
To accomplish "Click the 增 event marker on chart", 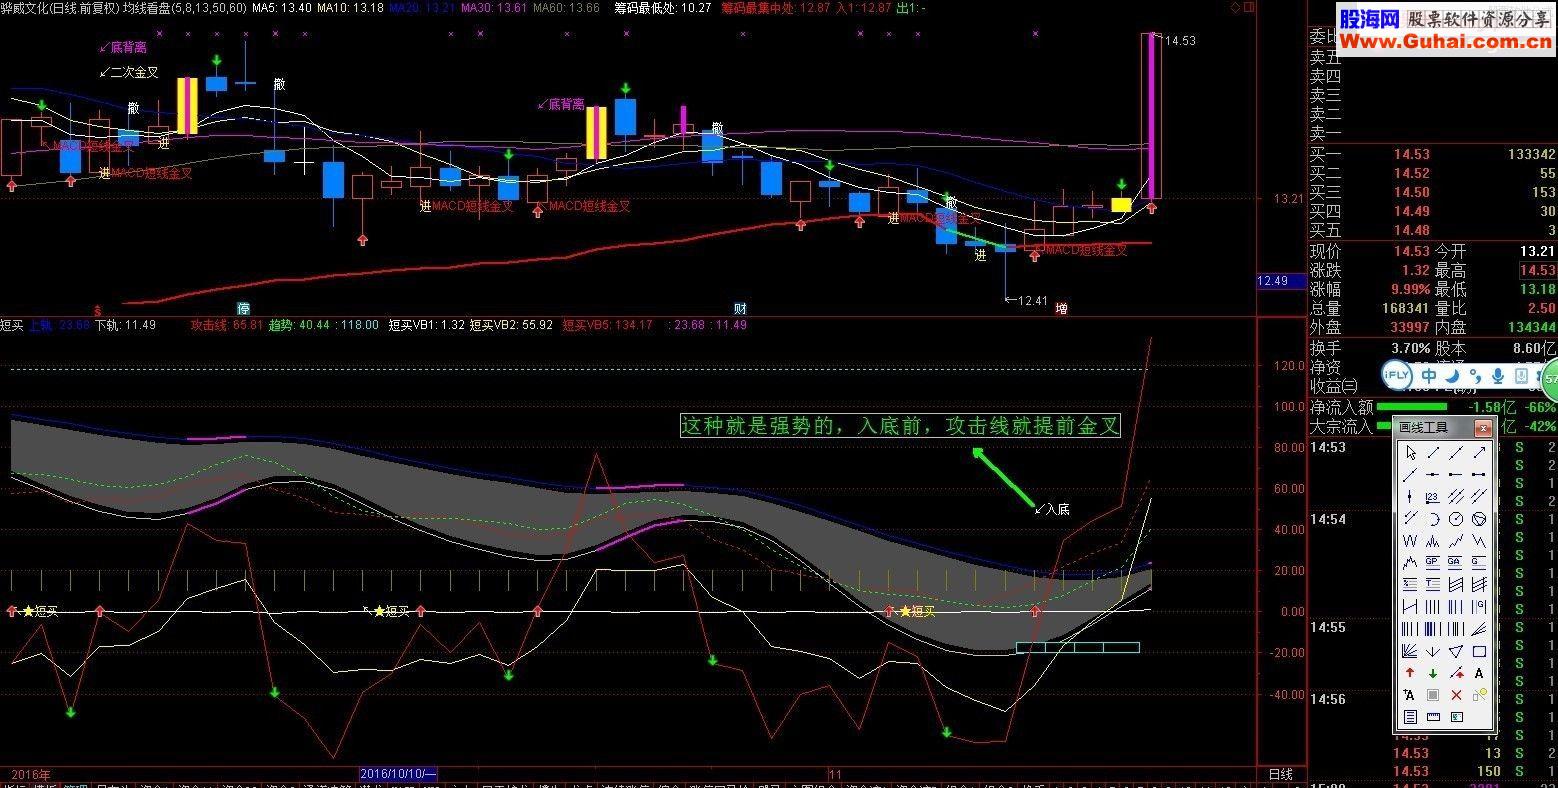I will 1061,308.
